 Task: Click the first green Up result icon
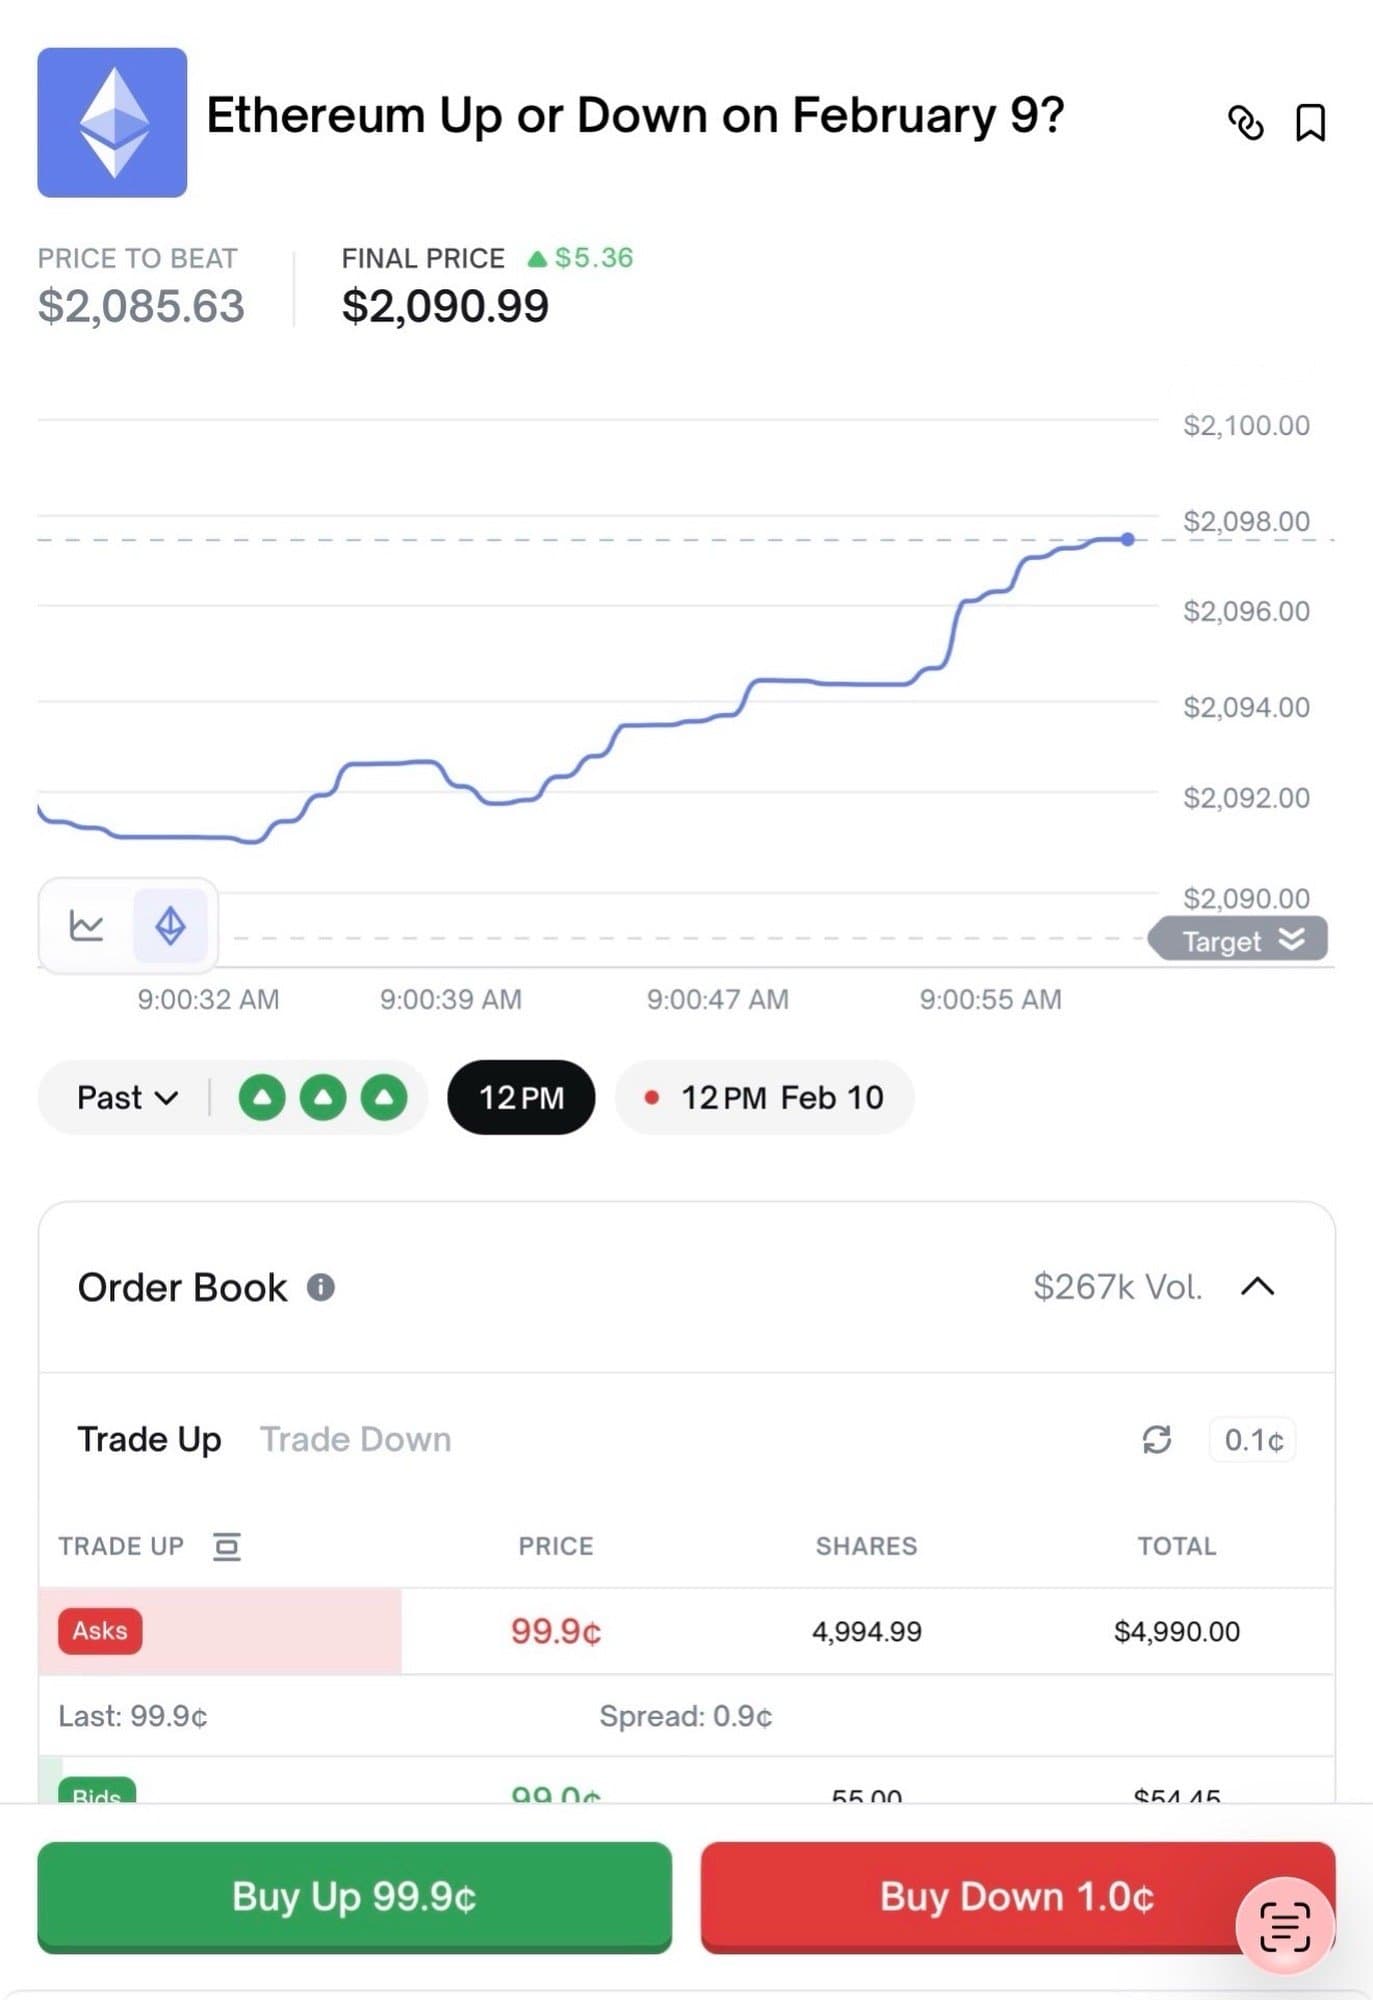[x=262, y=1098]
